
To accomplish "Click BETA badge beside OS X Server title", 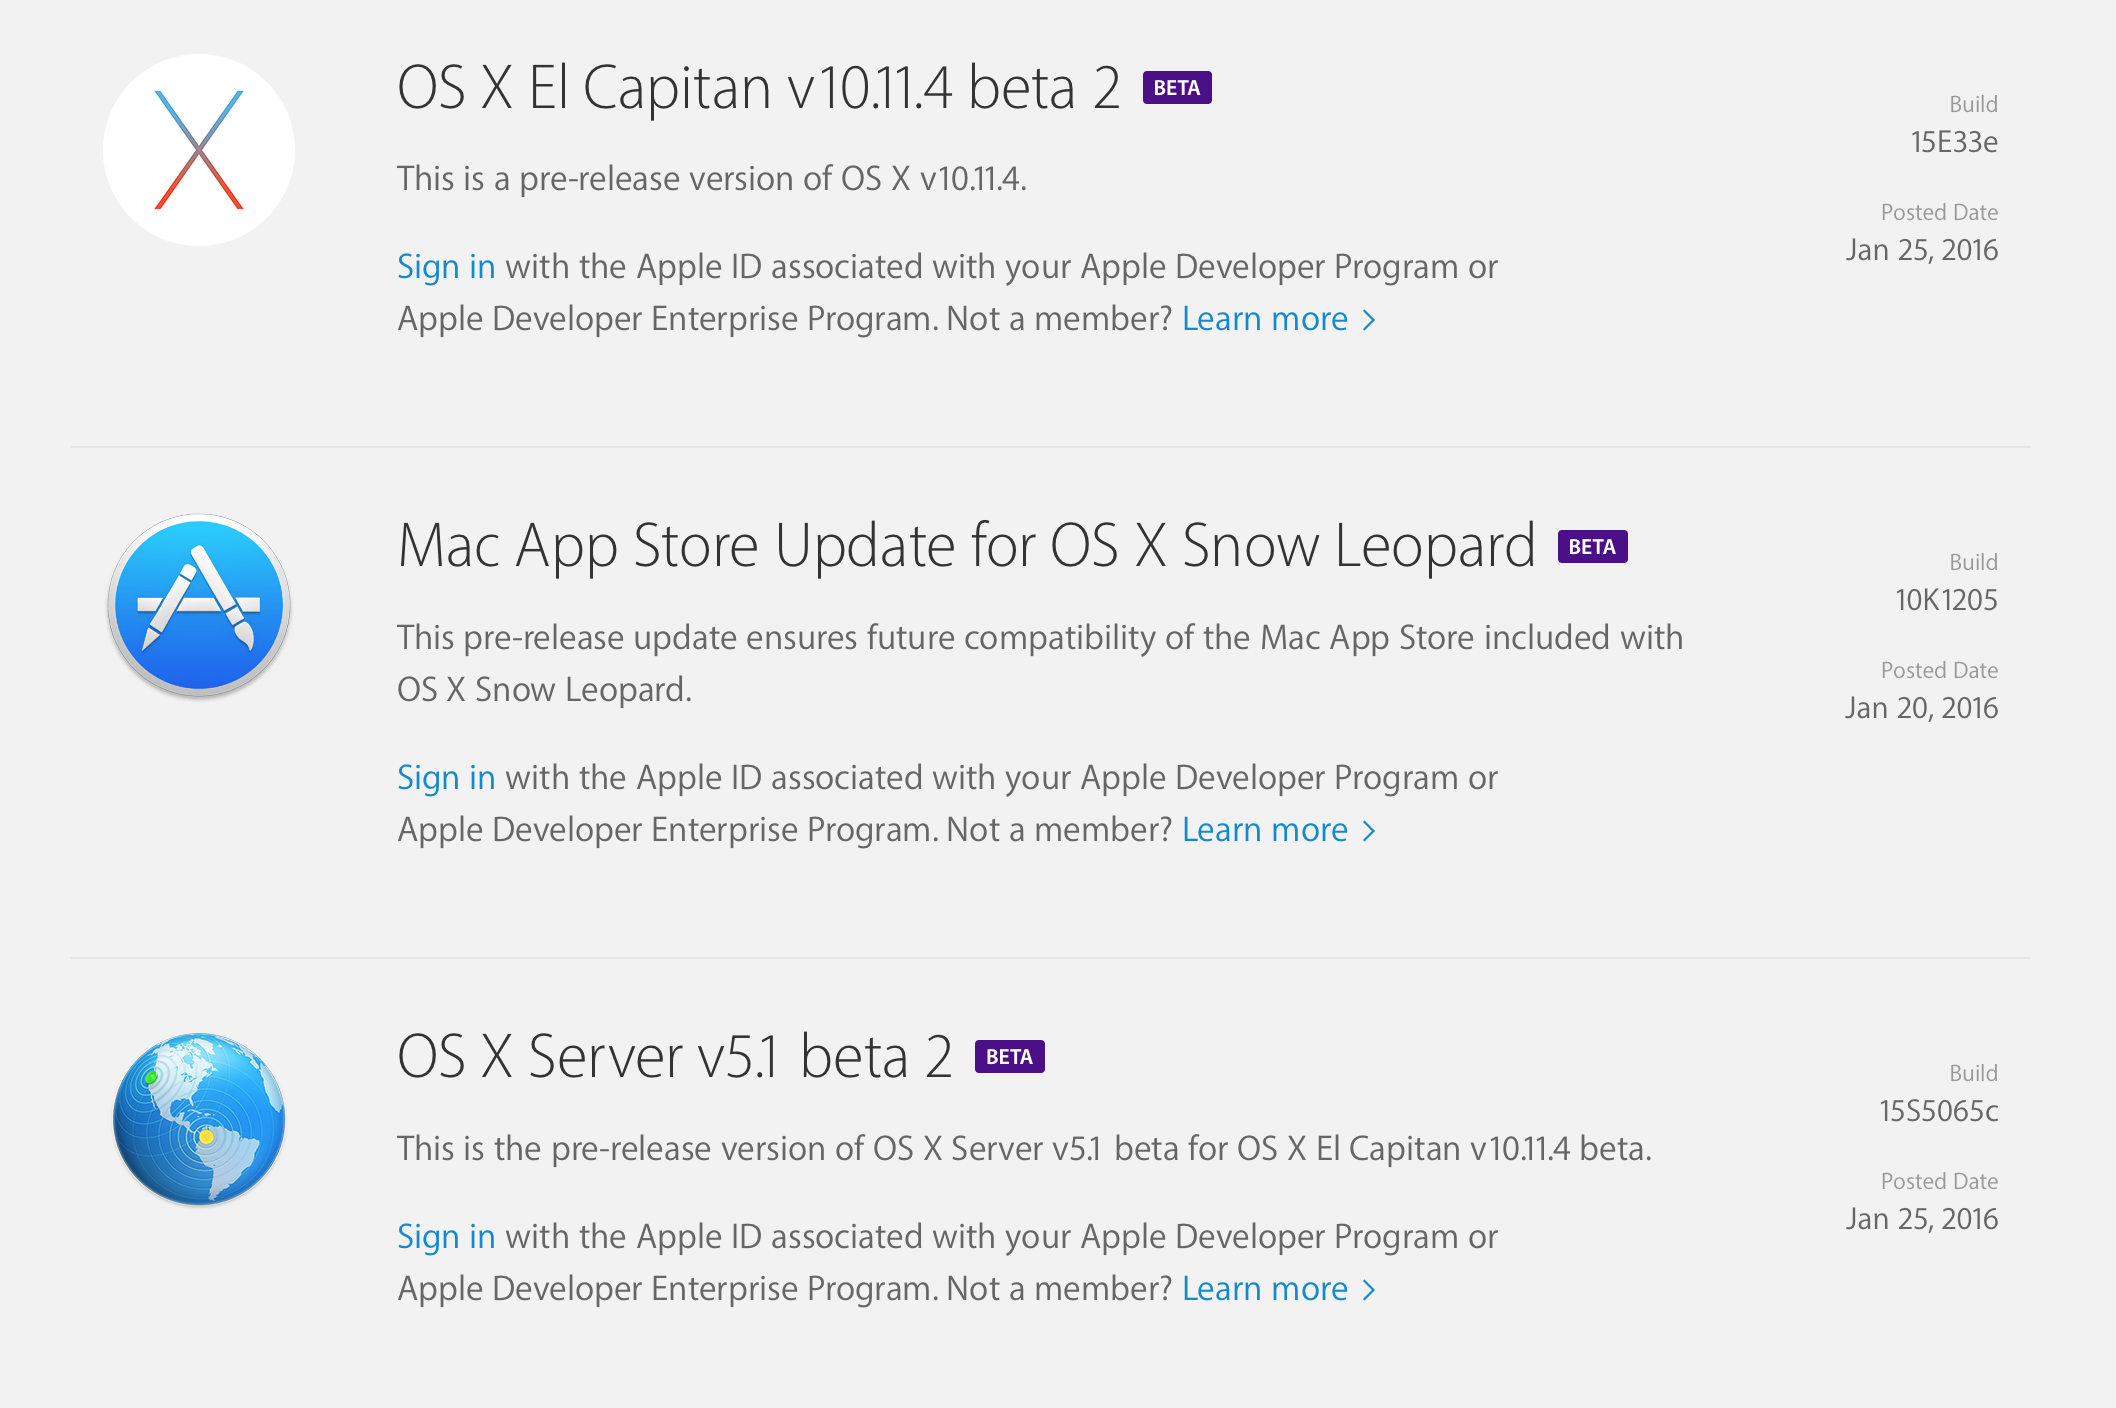I will point(1009,1057).
